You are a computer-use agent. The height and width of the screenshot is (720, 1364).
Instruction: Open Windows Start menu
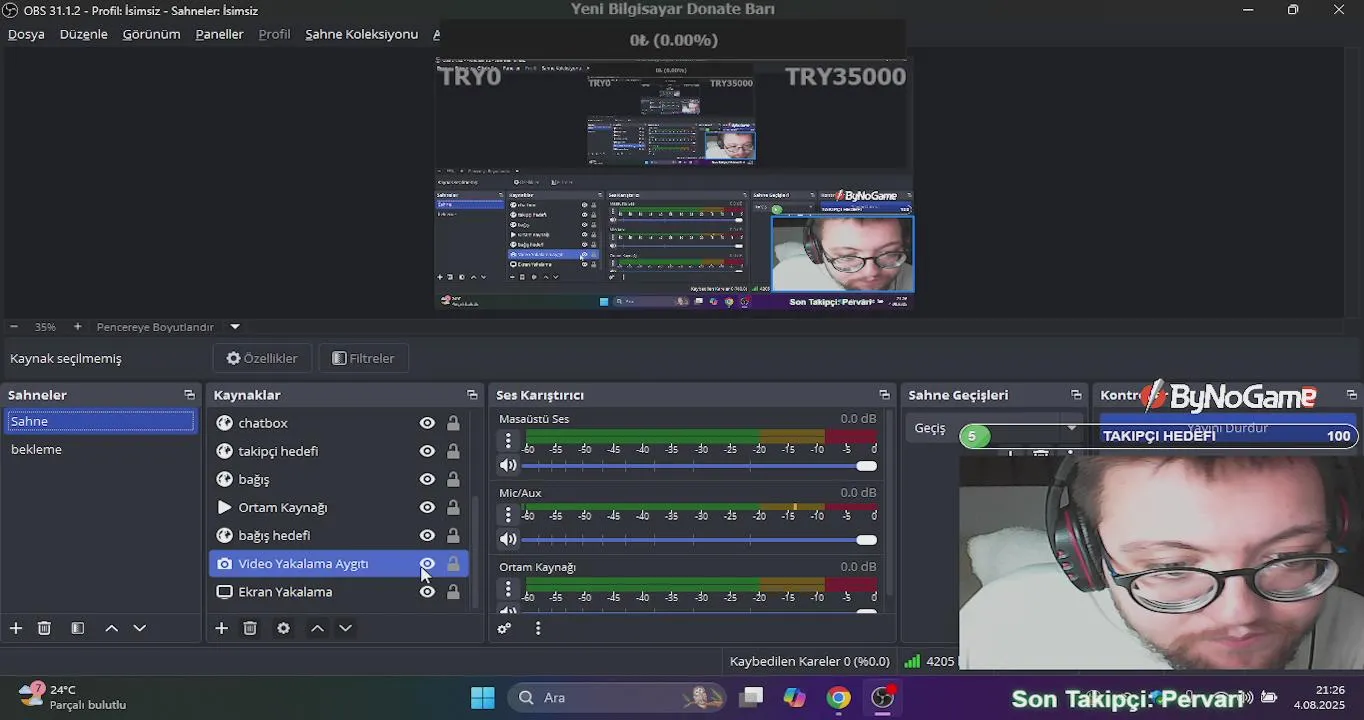[482, 698]
